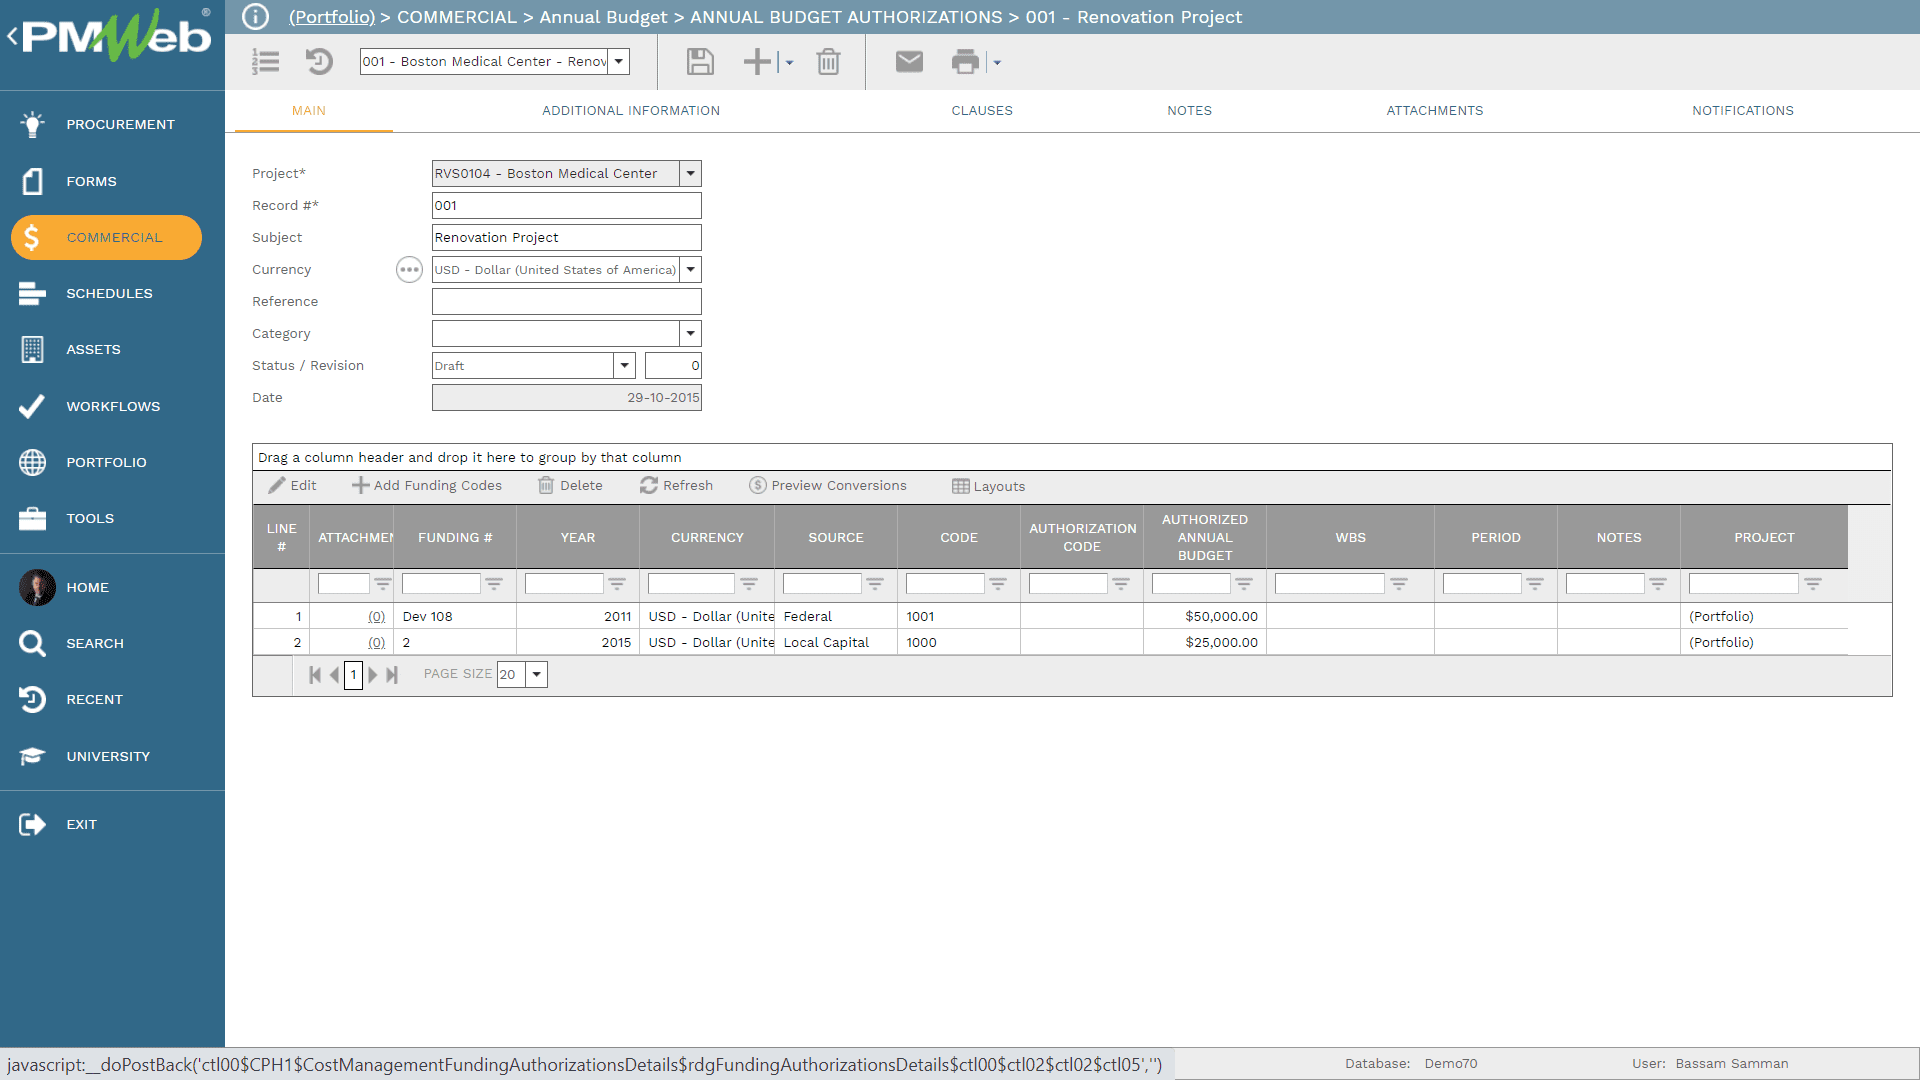This screenshot has width=1920, height=1080.
Task: Expand the print options dropdown arrow
Action: tap(997, 62)
